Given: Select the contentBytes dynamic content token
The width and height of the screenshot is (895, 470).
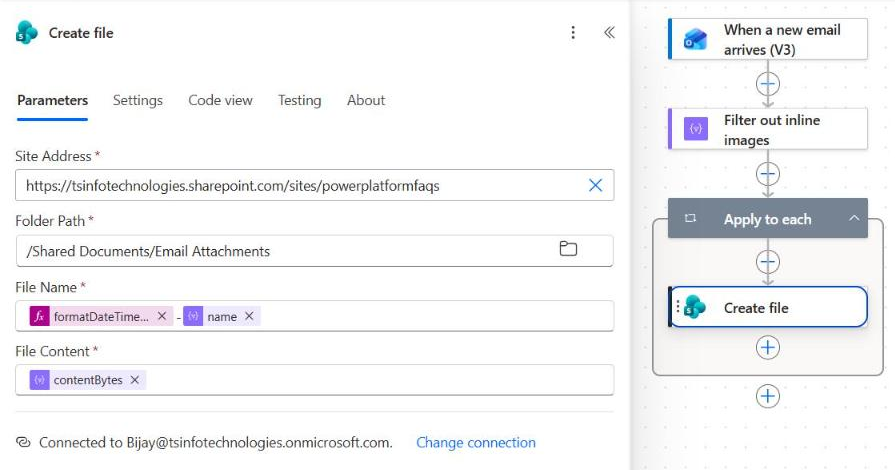Looking at the screenshot, I should (88, 380).
